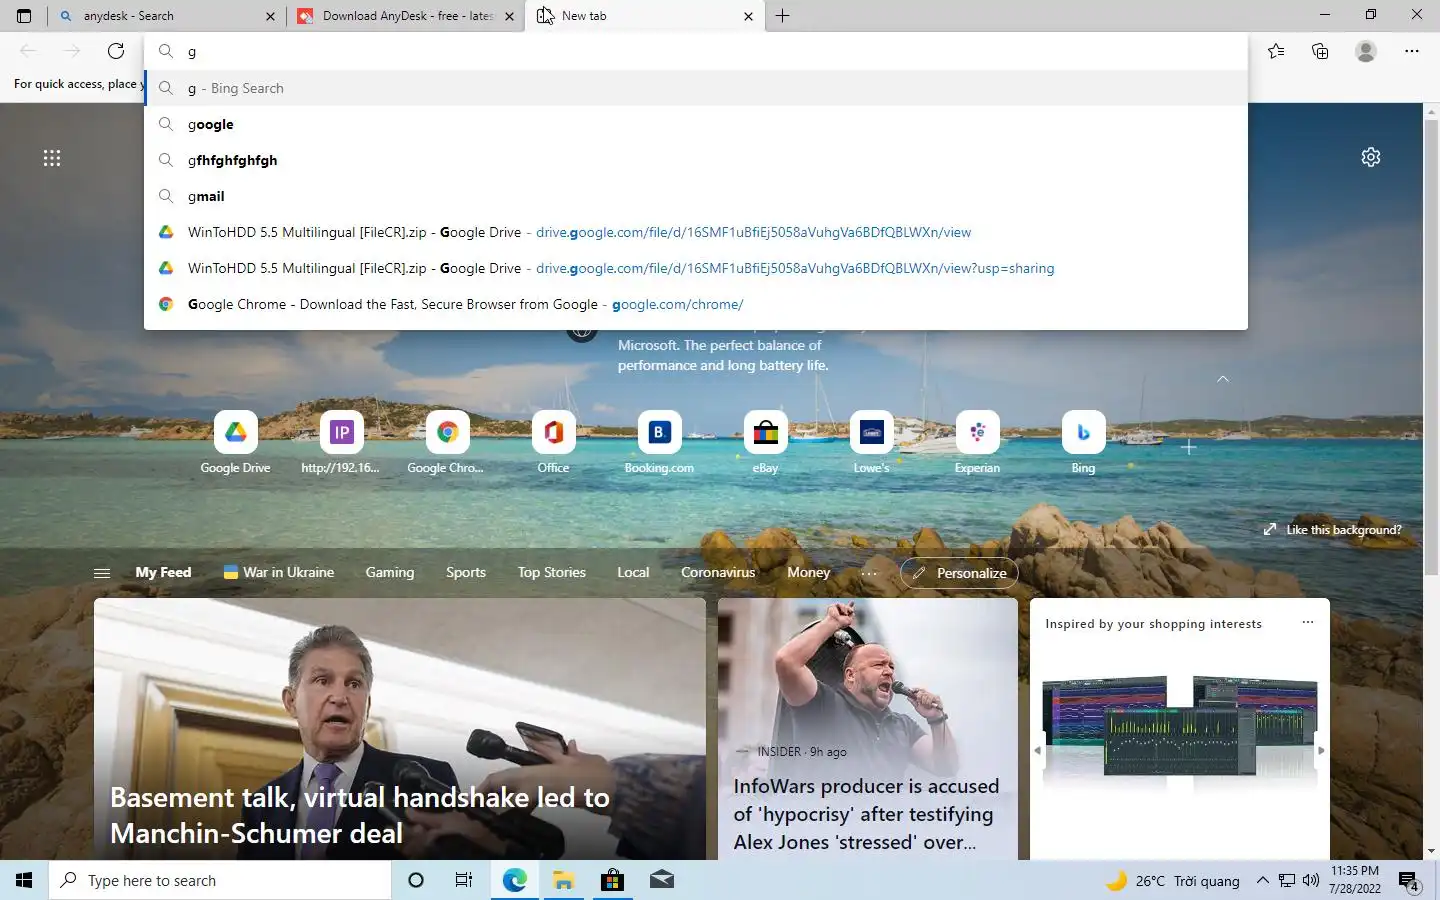This screenshot has width=1440, height=900.
Task: Click the clock showing 11:35 PM
Action: click(1355, 880)
